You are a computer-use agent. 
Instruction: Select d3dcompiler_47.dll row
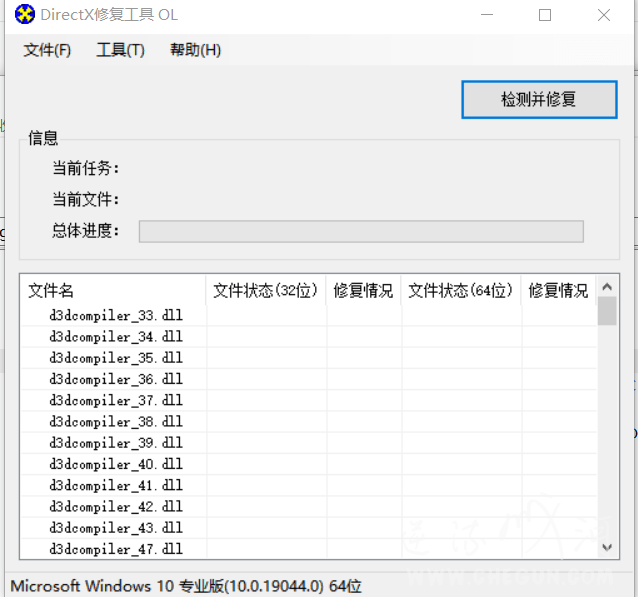[x=309, y=549]
